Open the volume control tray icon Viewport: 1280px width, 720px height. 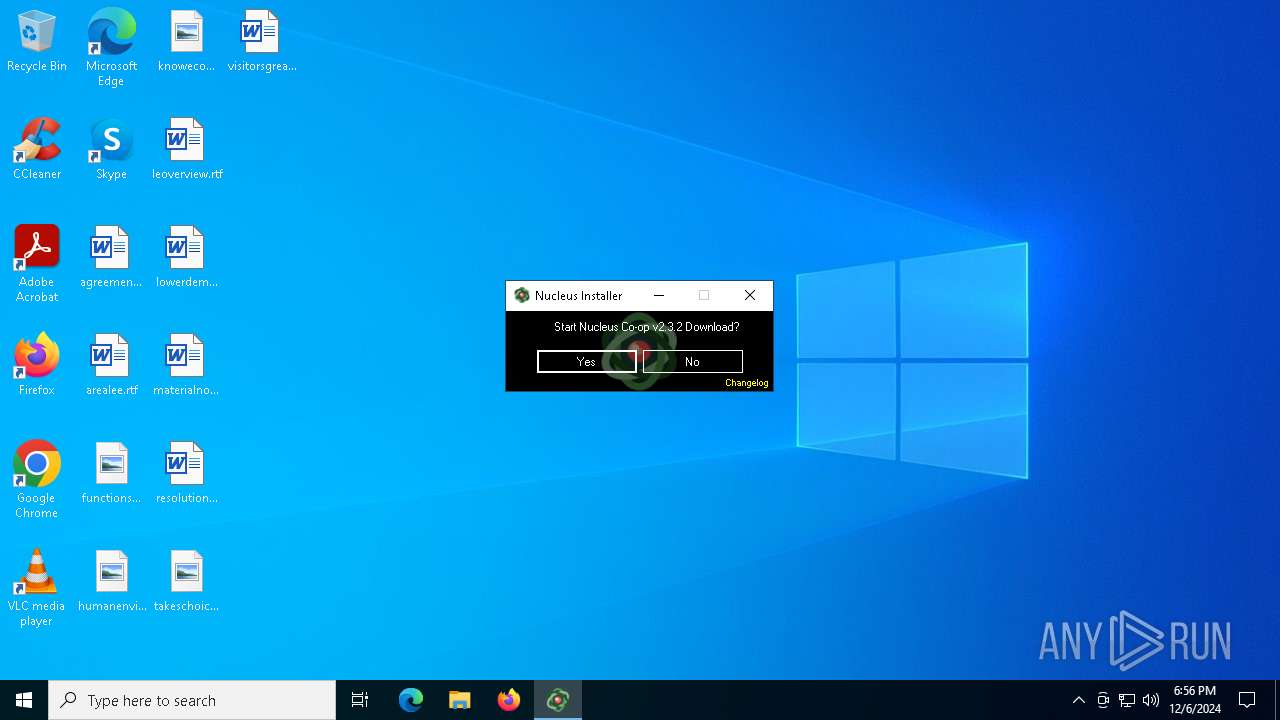tap(1151, 700)
